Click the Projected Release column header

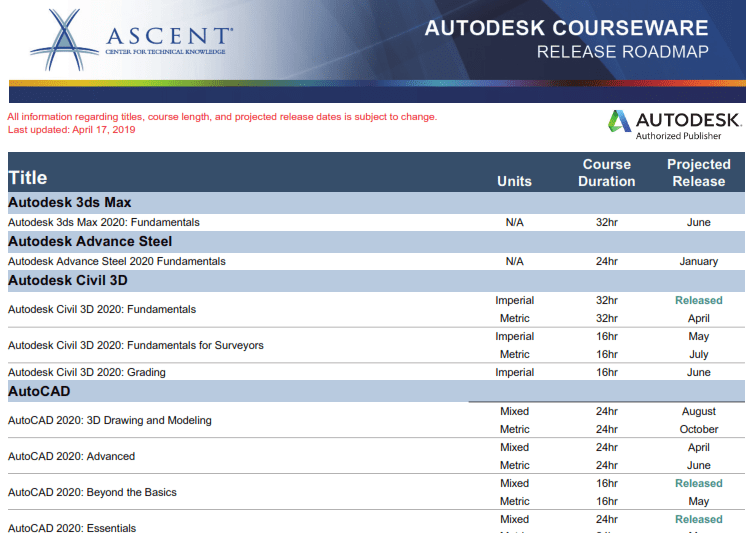click(x=698, y=172)
